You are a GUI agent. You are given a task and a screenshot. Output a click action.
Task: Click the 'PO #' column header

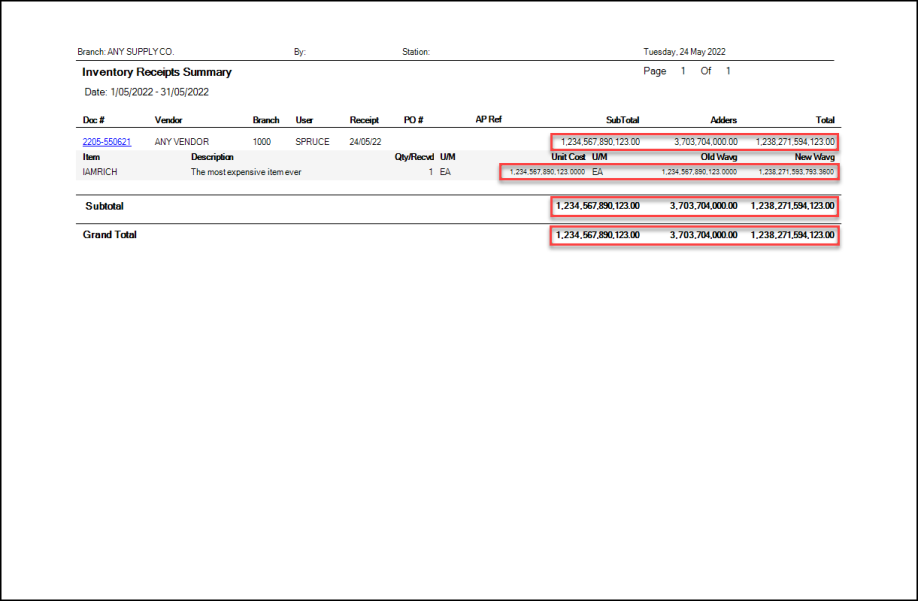[413, 120]
